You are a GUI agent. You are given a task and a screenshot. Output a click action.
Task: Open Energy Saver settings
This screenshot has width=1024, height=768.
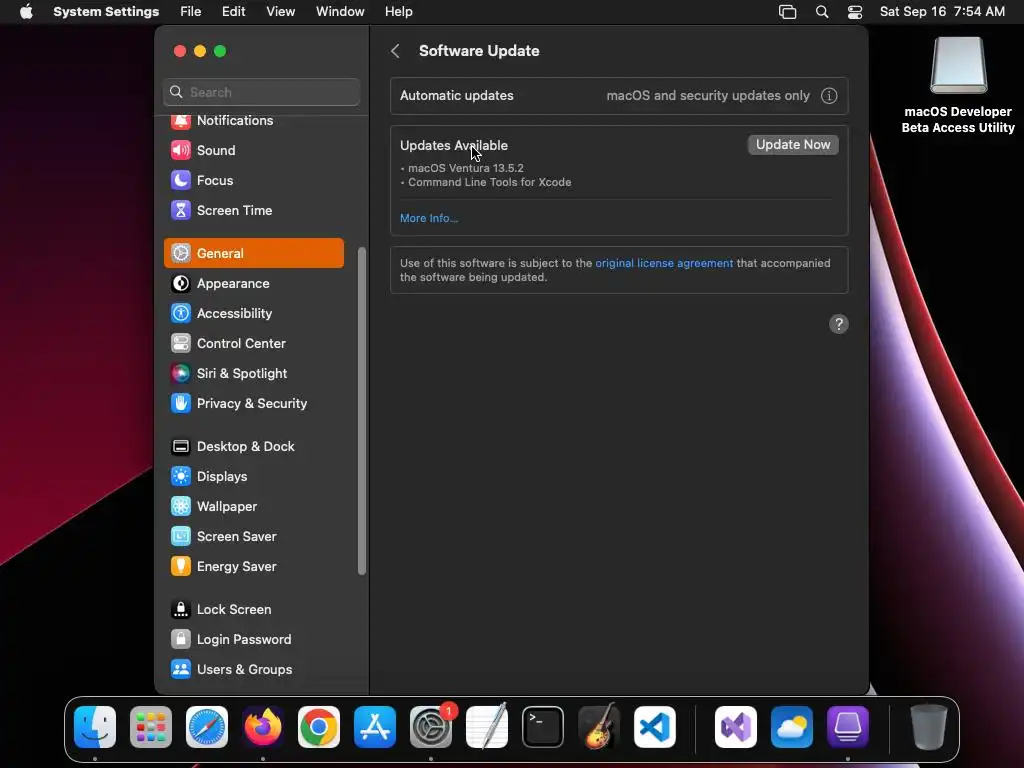coord(253,567)
